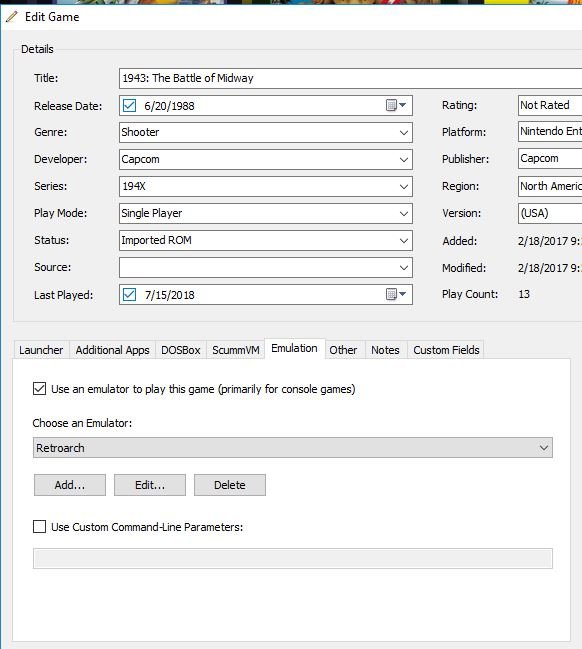582x649 pixels.
Task: Uncheck the Last Played date checkbox
Action: (x=129, y=295)
